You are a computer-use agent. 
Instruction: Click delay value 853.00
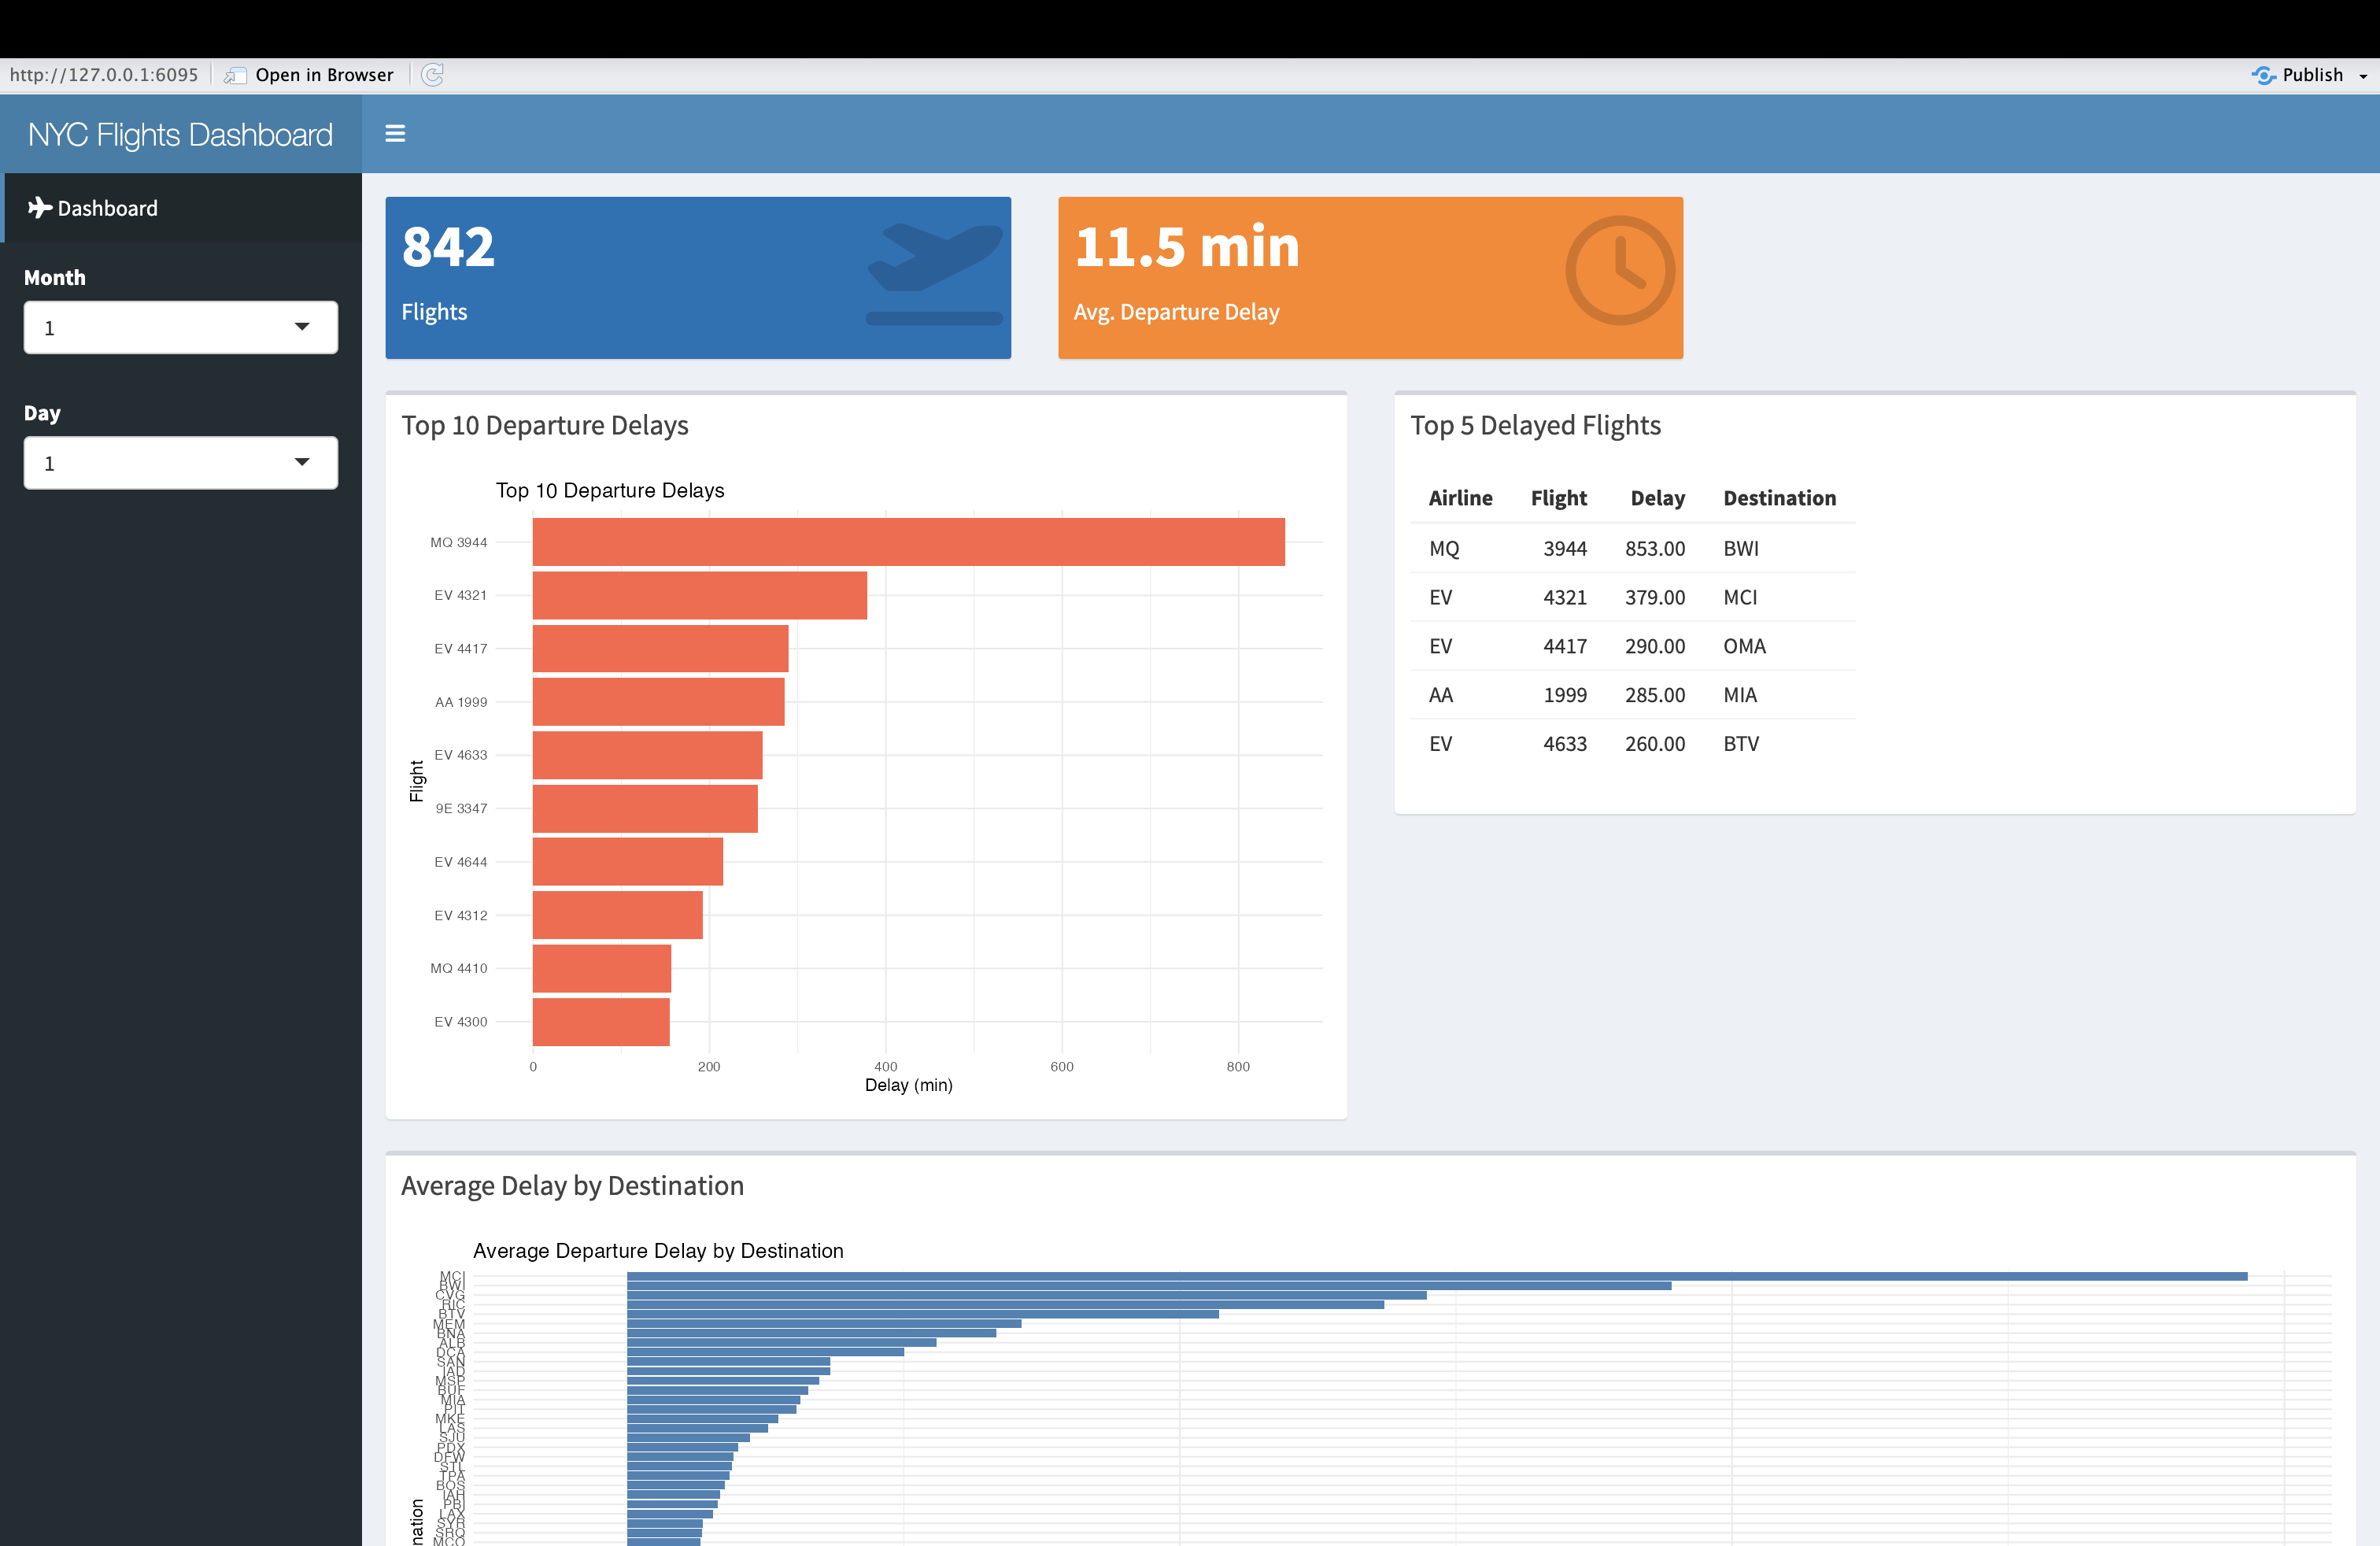pyautogui.click(x=1655, y=548)
